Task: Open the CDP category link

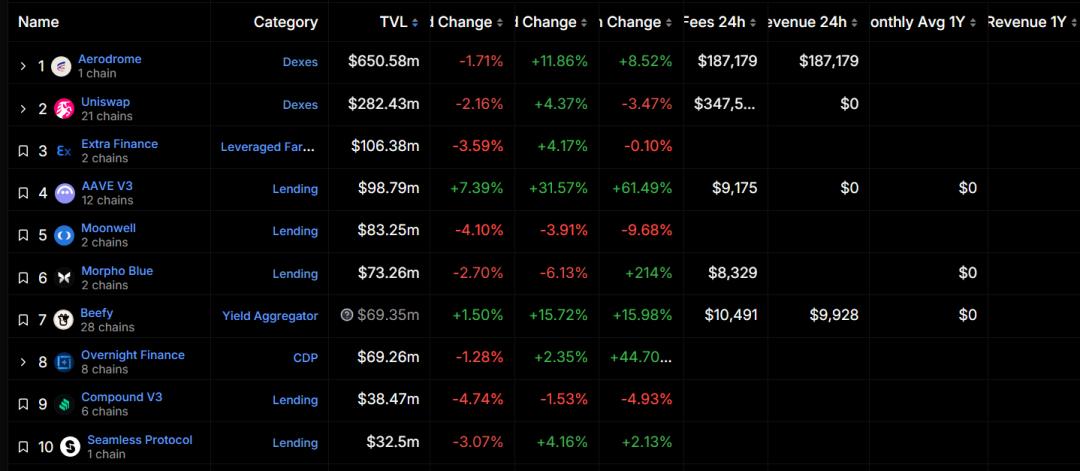Action: 305,358
